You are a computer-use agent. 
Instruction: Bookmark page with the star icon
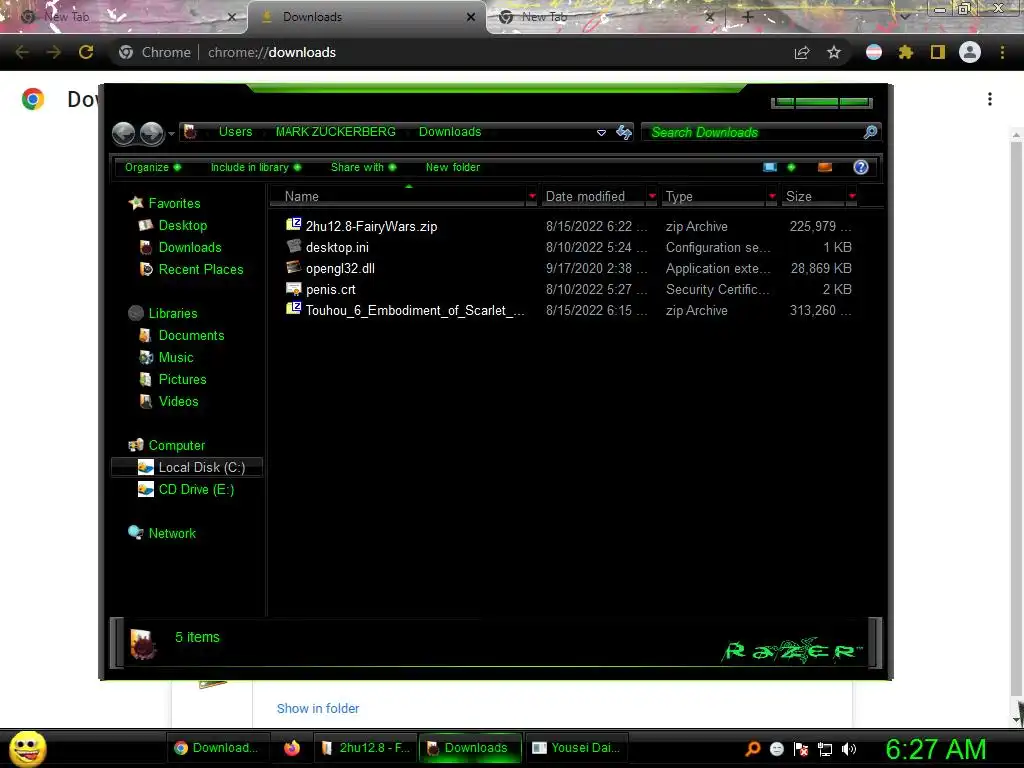[x=834, y=52]
